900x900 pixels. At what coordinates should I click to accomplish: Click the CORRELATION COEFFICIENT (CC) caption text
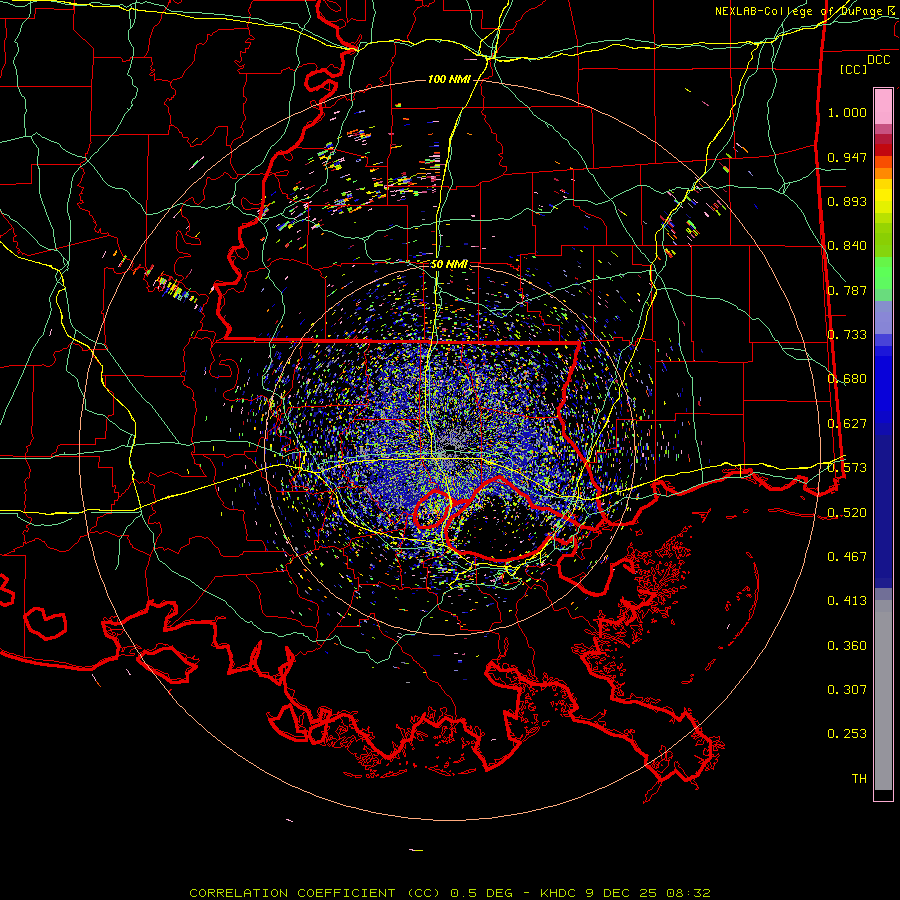(x=315, y=893)
